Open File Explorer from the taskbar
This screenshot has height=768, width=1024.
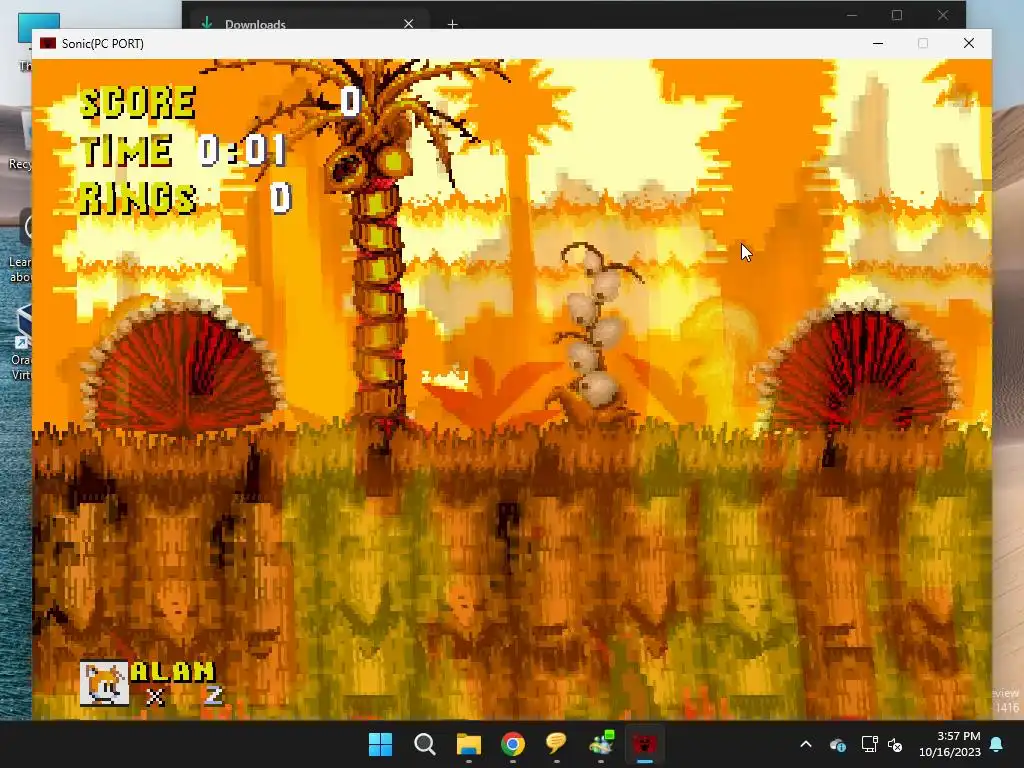[x=468, y=744]
